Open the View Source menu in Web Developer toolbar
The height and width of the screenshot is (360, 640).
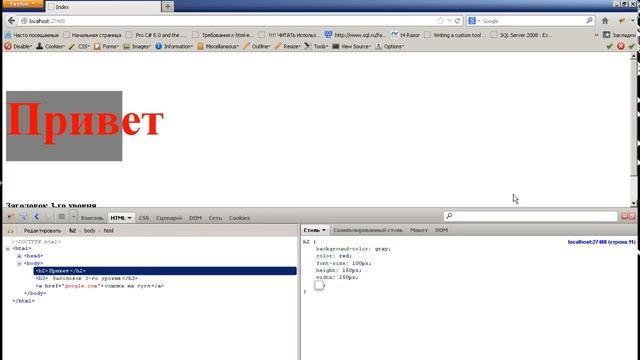351,47
